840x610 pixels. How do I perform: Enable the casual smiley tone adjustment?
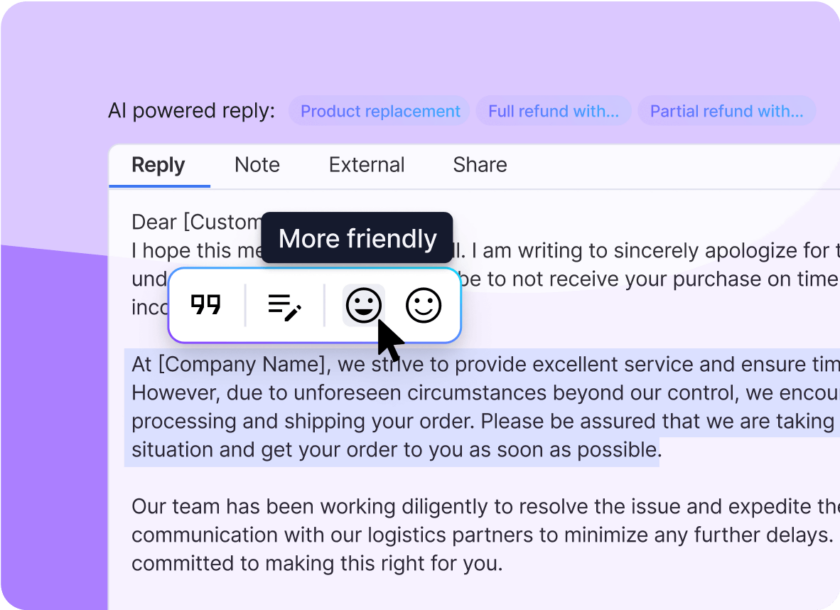(423, 304)
